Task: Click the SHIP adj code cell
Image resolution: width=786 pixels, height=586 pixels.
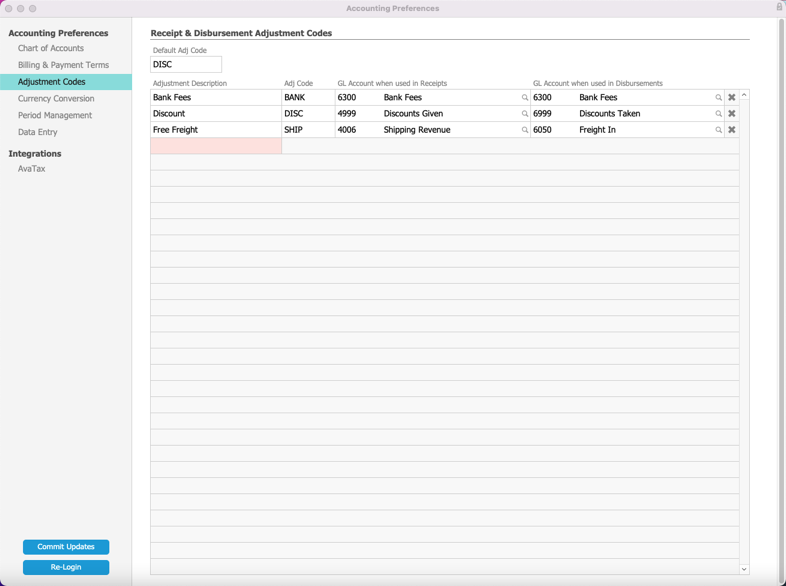Action: pos(308,129)
